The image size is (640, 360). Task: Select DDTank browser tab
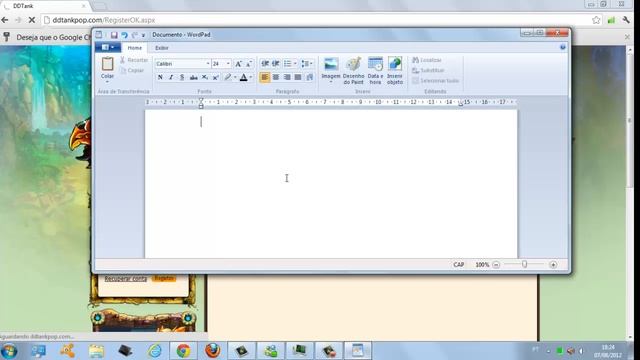coord(45,6)
